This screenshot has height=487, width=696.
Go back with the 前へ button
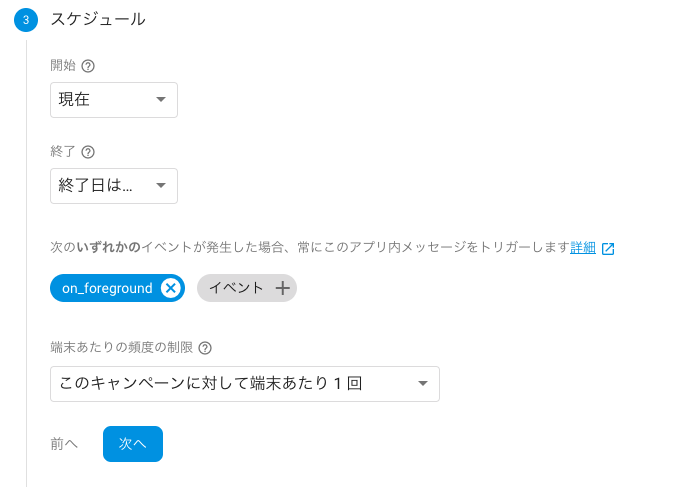64,444
